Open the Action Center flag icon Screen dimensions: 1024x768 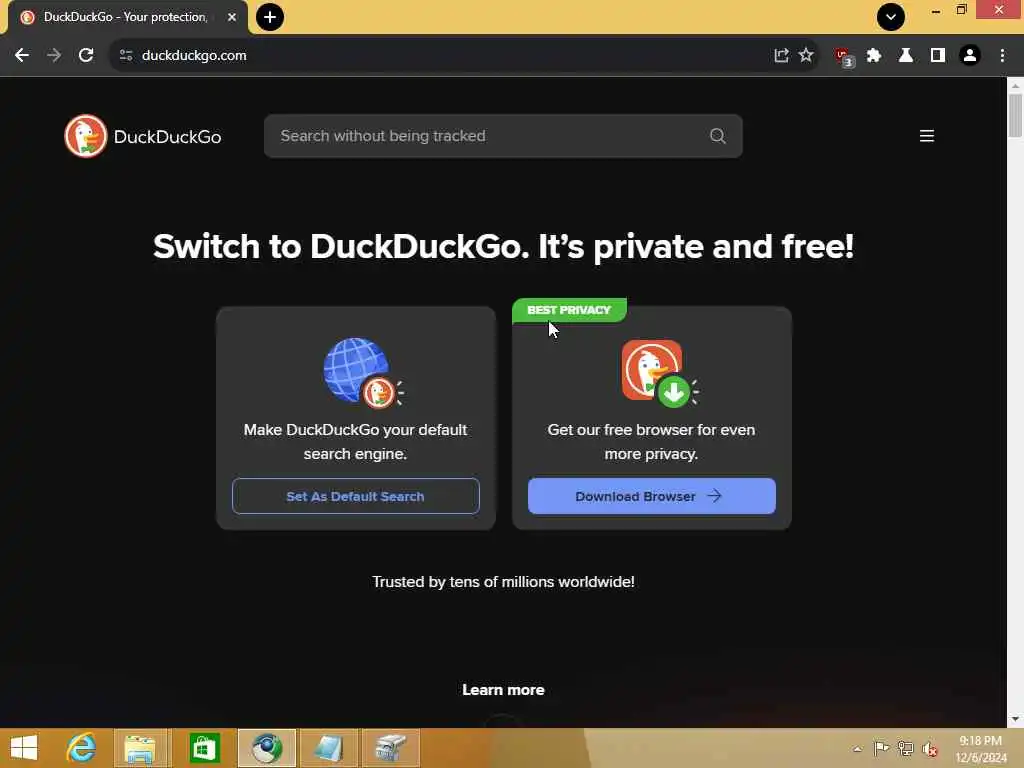[x=881, y=748]
